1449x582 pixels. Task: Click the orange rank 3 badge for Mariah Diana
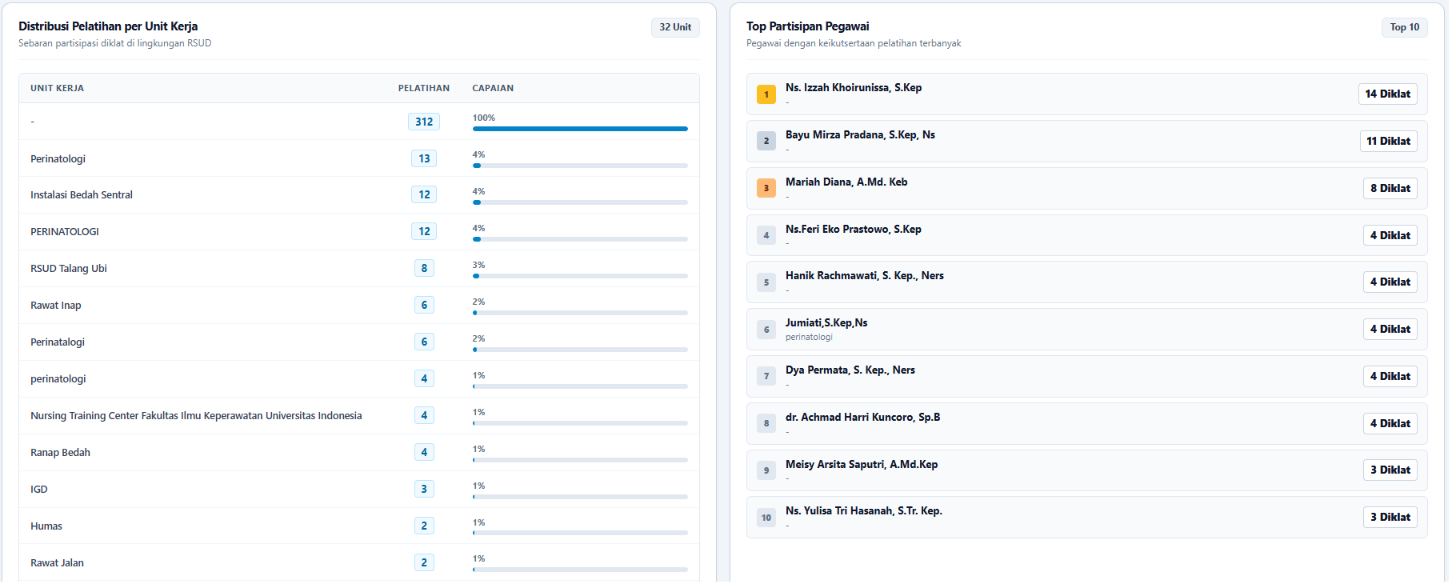(766, 188)
